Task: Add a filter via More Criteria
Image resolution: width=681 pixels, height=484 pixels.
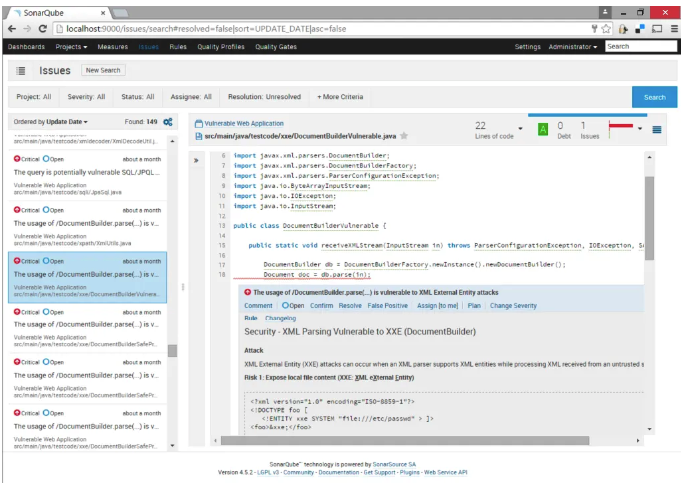Action: coord(340,97)
